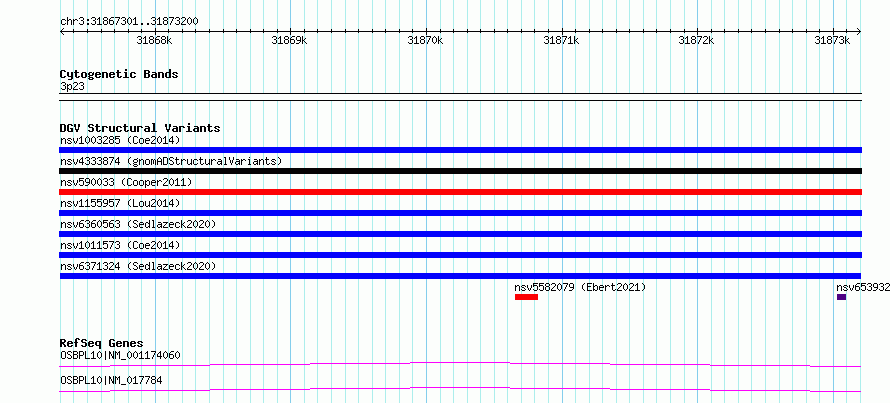Open the nsv1011573 (Coe2014) label
The image size is (890, 403).
coord(120,245)
